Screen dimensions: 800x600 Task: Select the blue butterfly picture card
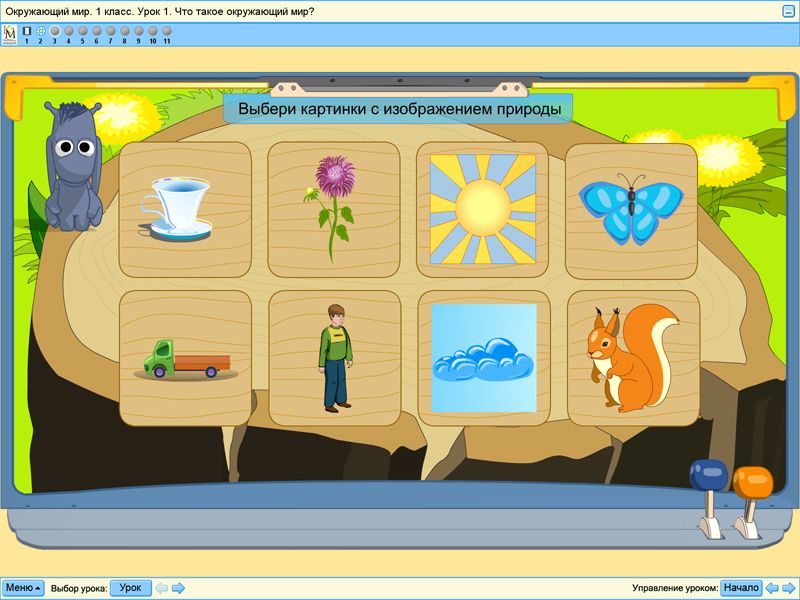pyautogui.click(x=632, y=211)
